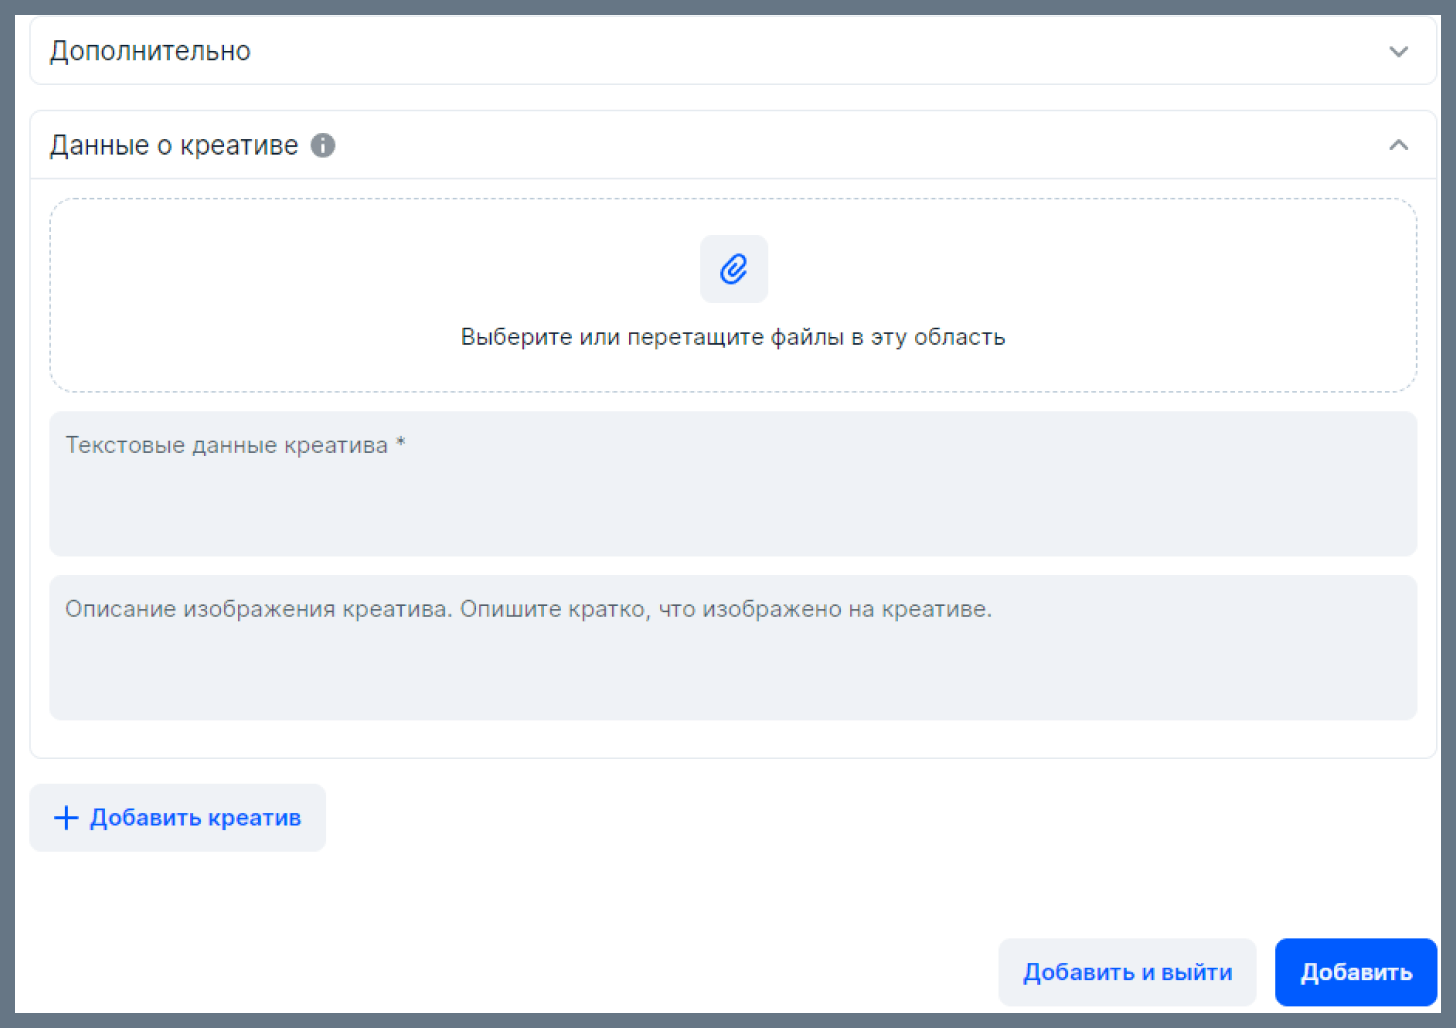The width and height of the screenshot is (1456, 1028).
Task: Click the blue Добавить button
Action: [1356, 972]
